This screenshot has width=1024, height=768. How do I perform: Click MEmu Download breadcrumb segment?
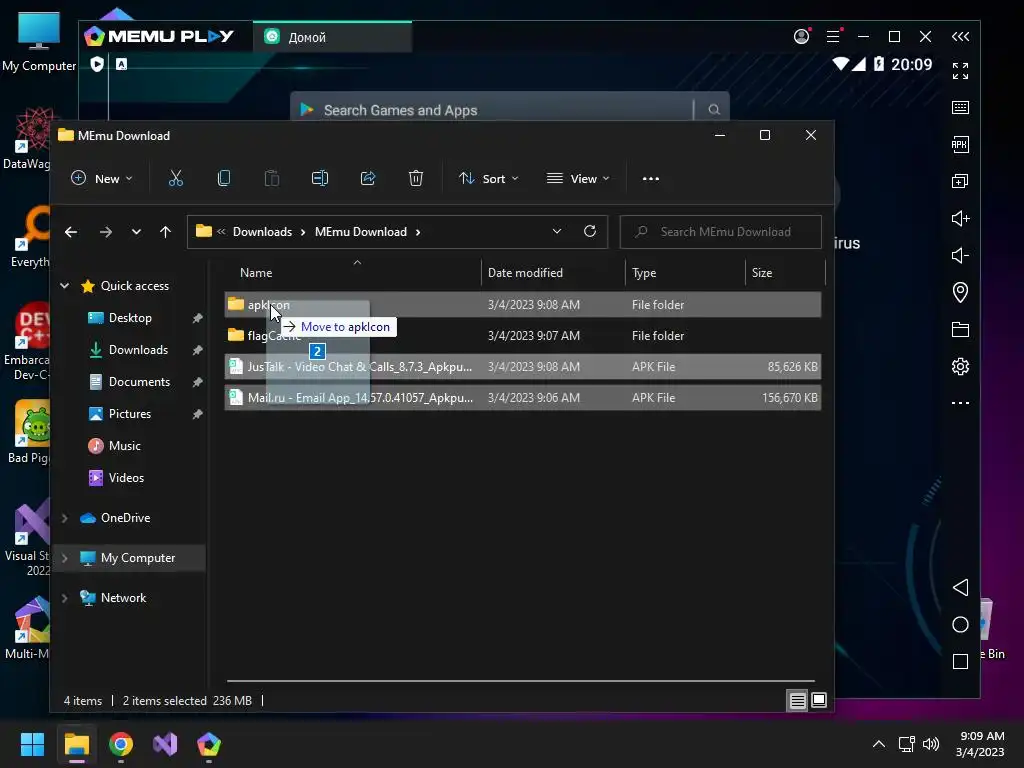[x=360, y=232]
